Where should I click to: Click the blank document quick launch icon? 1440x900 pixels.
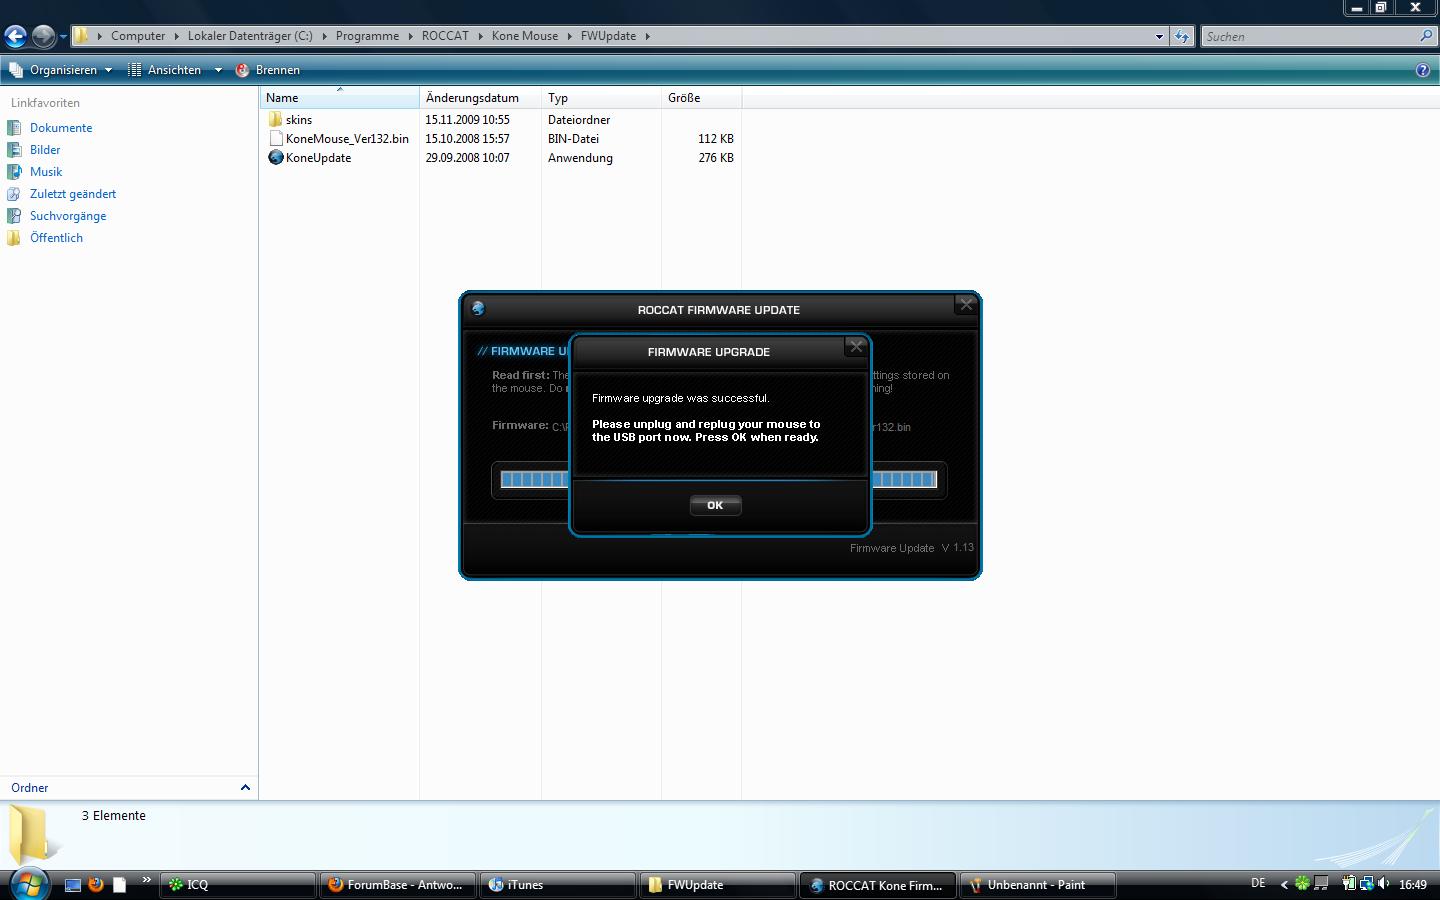(x=119, y=885)
